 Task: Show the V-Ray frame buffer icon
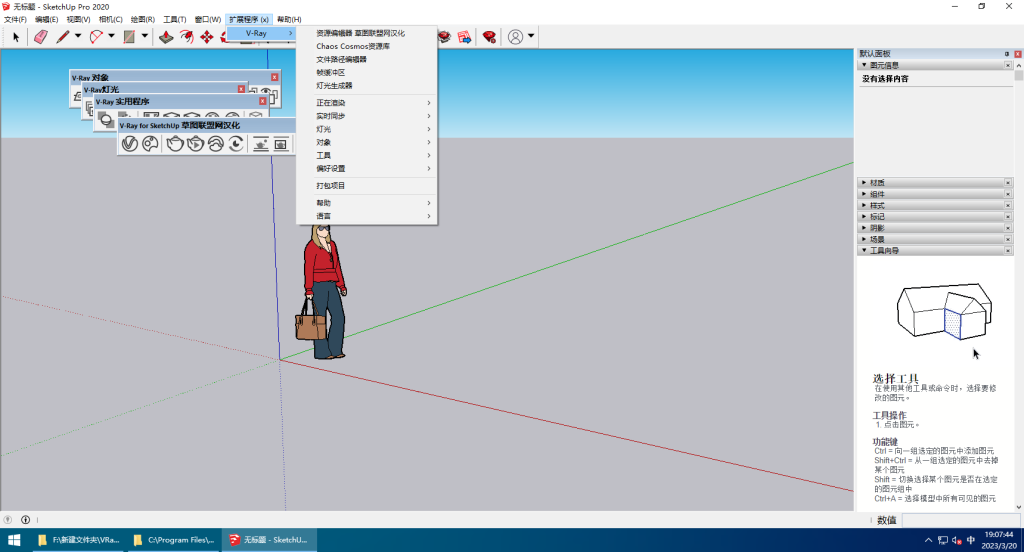[281, 144]
